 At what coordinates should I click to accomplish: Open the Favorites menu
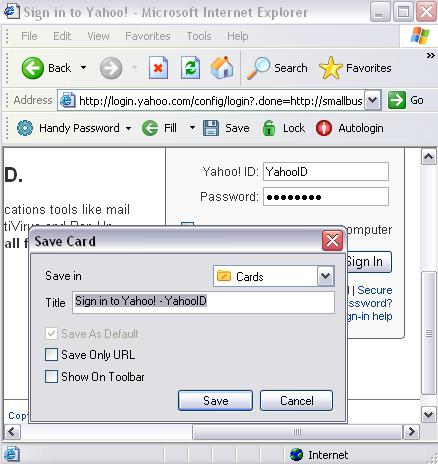click(148, 36)
